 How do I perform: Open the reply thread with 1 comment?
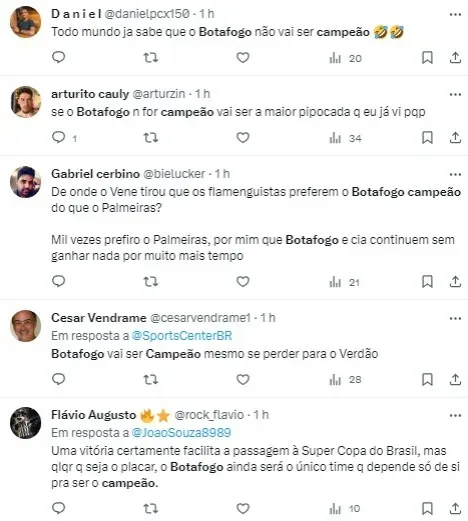tap(65, 138)
